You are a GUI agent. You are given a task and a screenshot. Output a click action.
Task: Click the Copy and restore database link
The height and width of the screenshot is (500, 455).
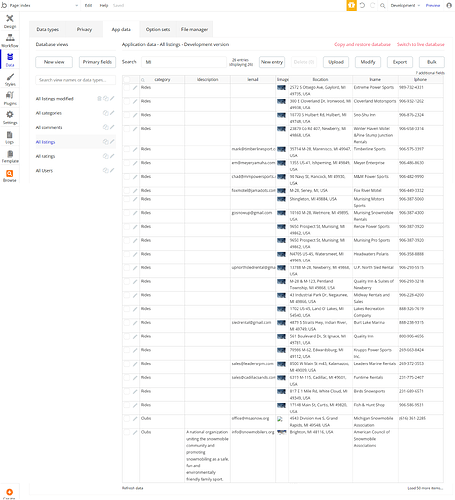click(362, 44)
